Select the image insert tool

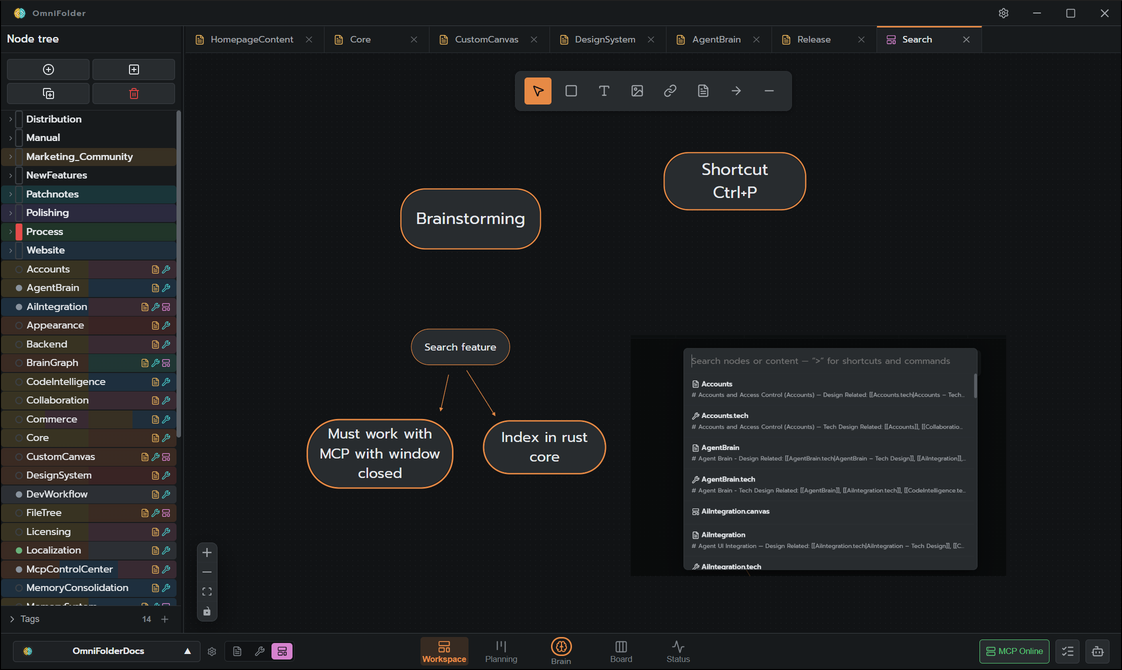coord(637,91)
